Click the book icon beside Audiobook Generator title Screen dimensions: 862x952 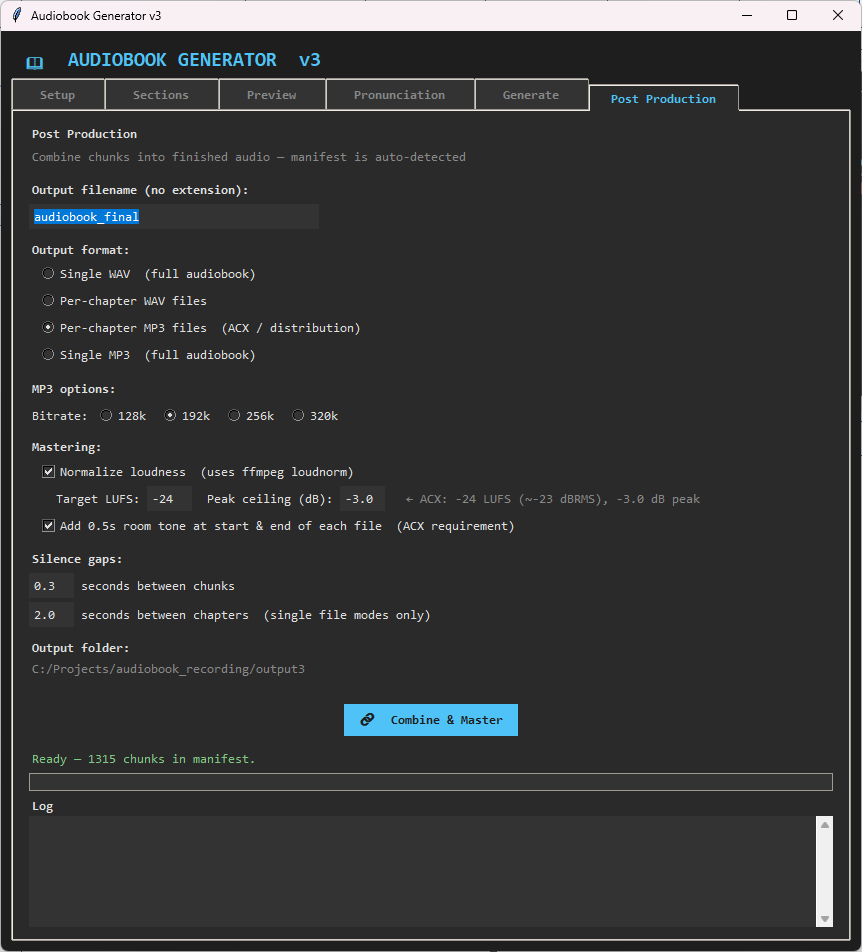pos(35,62)
